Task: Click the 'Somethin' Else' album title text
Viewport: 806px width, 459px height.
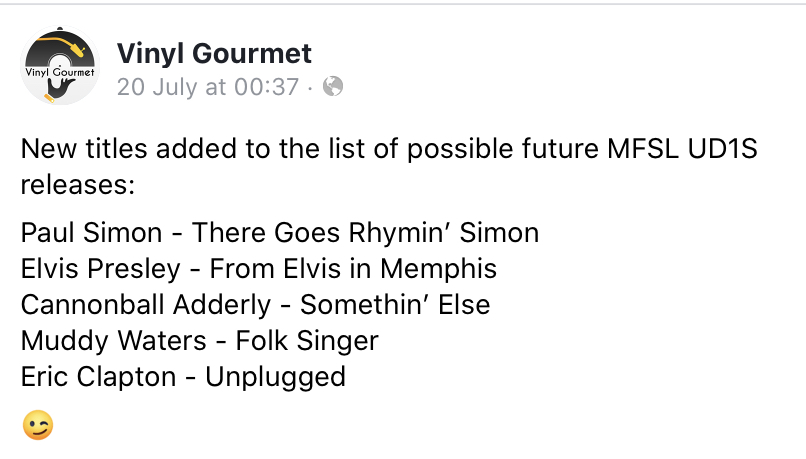Action: 395,304
